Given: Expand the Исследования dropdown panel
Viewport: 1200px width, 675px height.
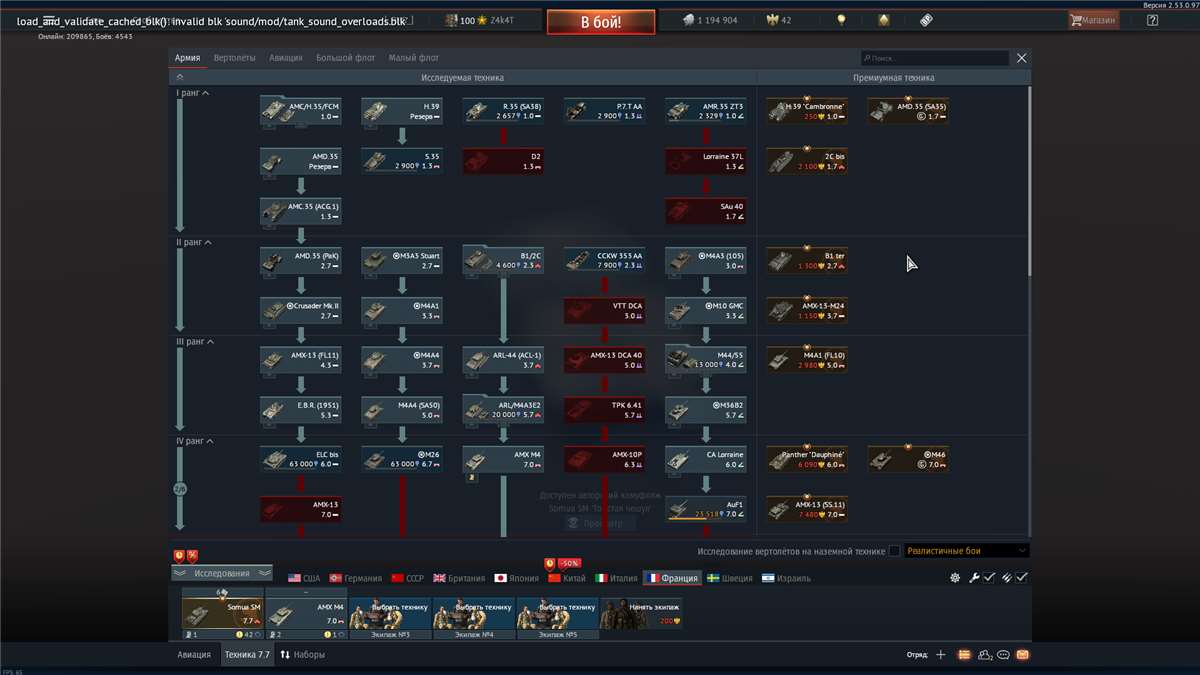Looking at the screenshot, I should point(221,573).
